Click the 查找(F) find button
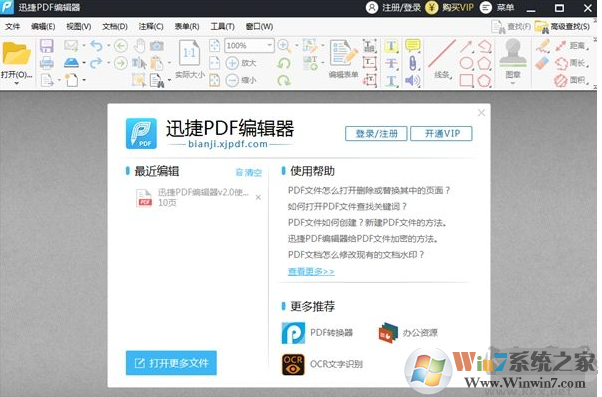Viewport: 602px width, 397px height. point(511,26)
